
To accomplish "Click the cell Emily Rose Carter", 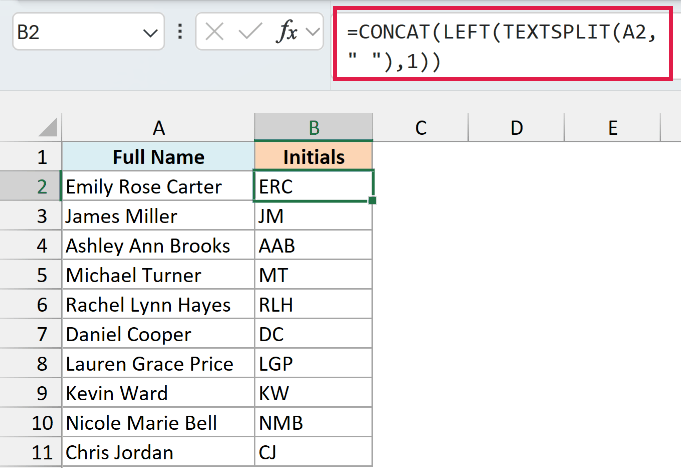I will pyautogui.click(x=158, y=186).
